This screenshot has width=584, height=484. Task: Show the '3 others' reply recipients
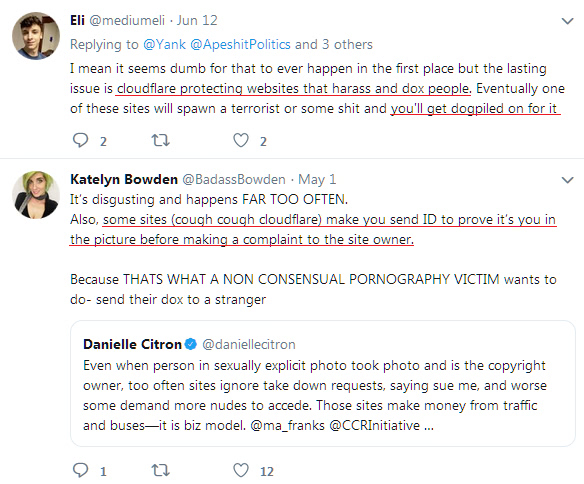[347, 44]
